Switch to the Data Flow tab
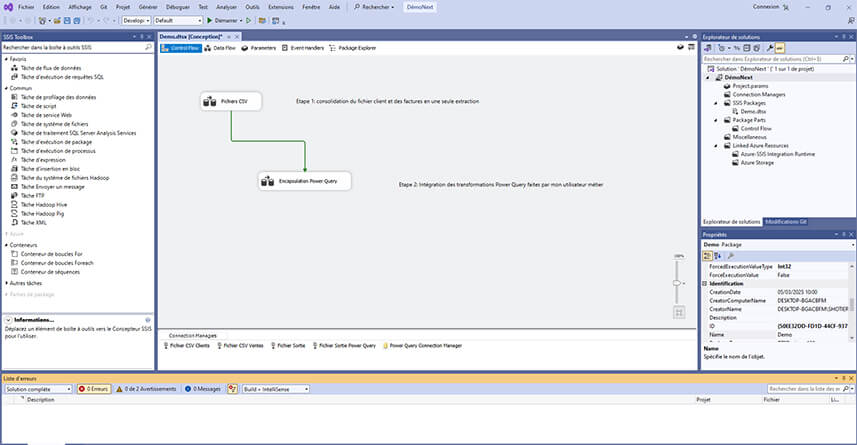857x445 pixels. pyautogui.click(x=220, y=48)
